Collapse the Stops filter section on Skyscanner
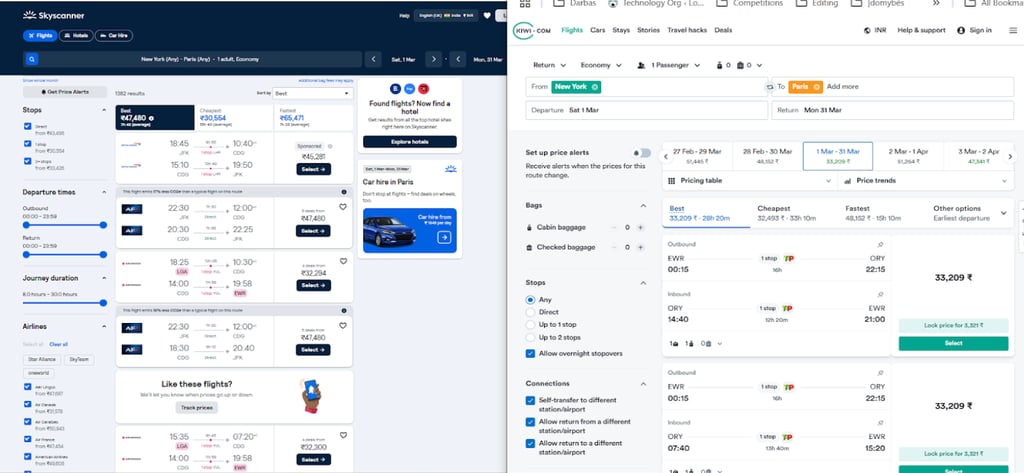Viewport: 1024px width, 473px height. pos(103,110)
